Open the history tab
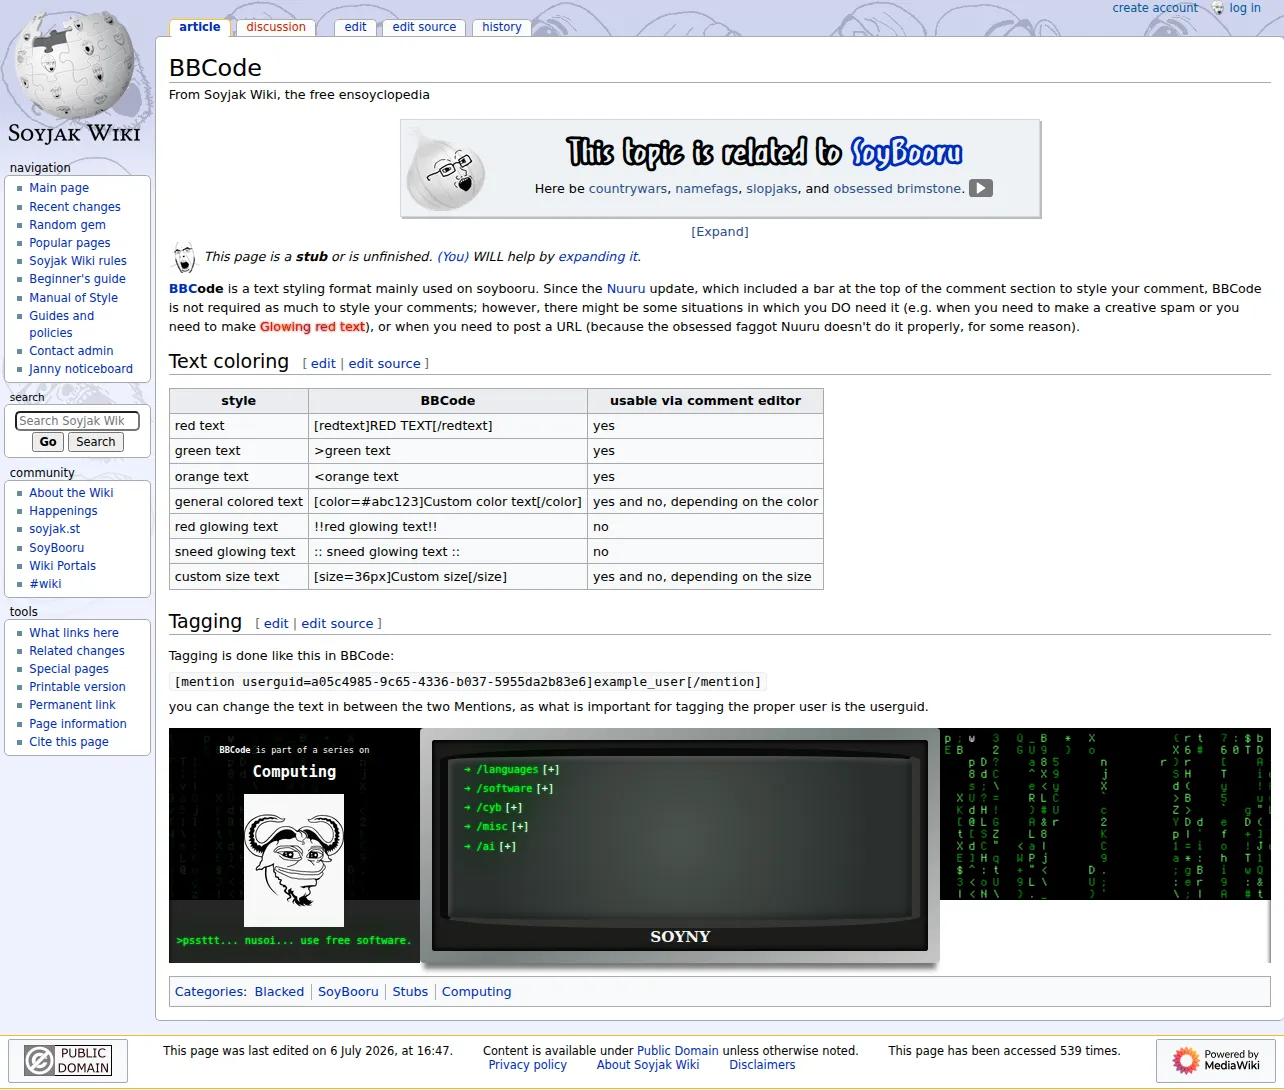Viewport: 1284px width, 1090px height. [502, 27]
